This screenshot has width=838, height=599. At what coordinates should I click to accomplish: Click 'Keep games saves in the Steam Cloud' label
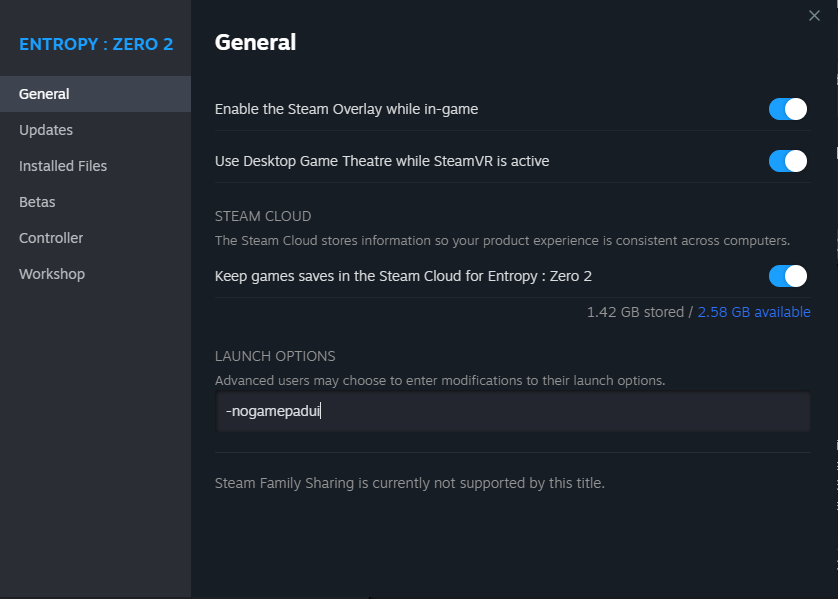pyautogui.click(x=410, y=276)
